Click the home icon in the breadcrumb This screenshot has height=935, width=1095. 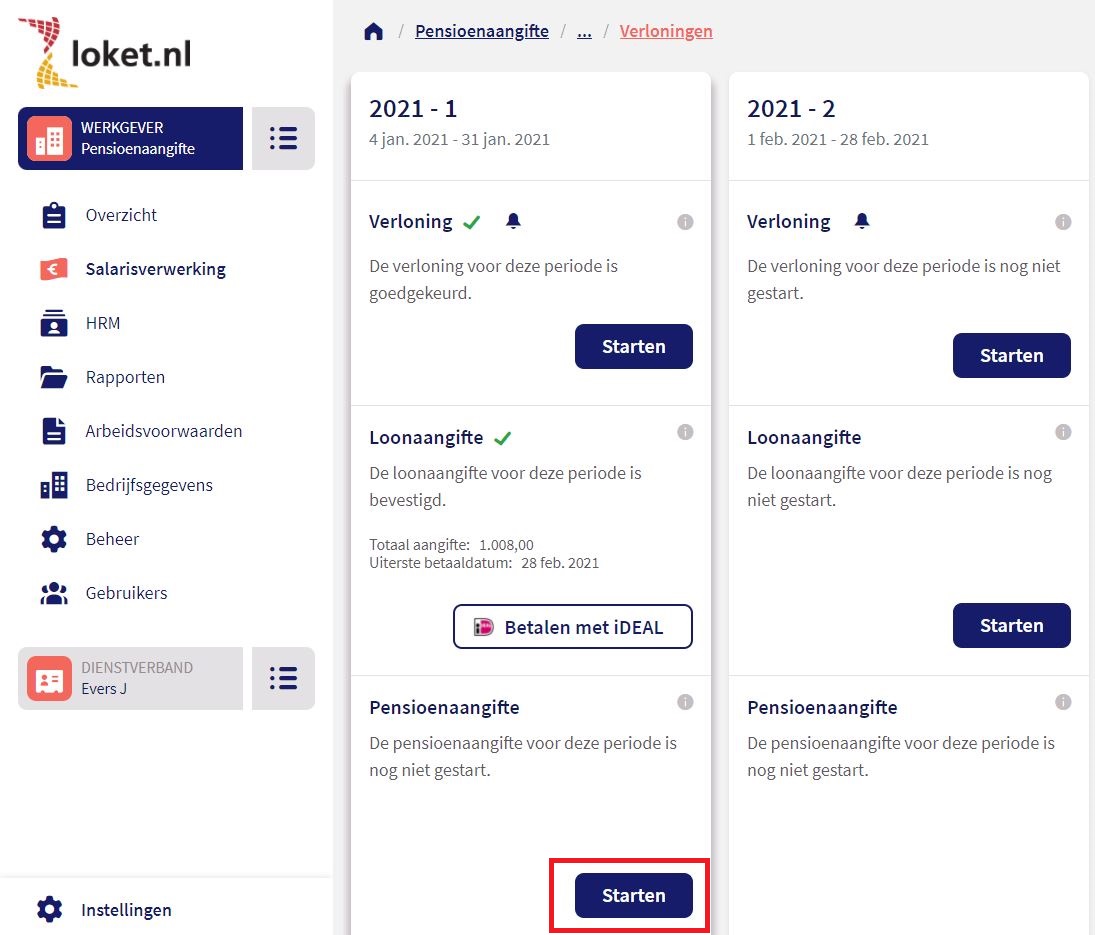pyautogui.click(x=372, y=30)
